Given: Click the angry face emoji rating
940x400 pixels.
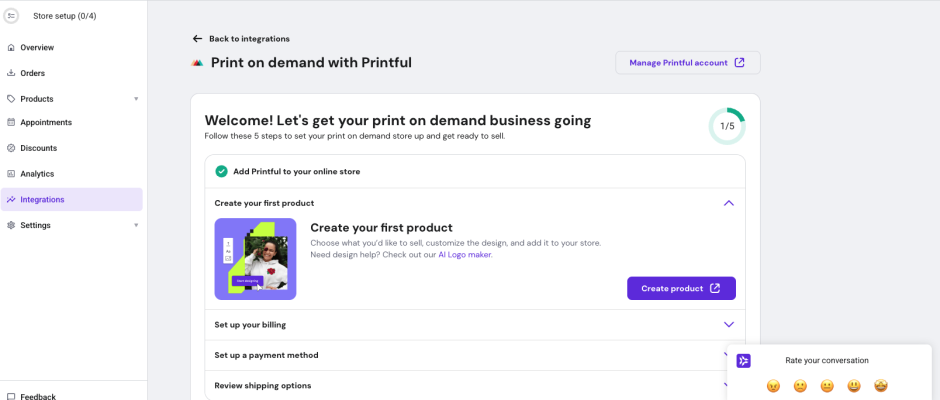Looking at the screenshot, I should tap(773, 386).
